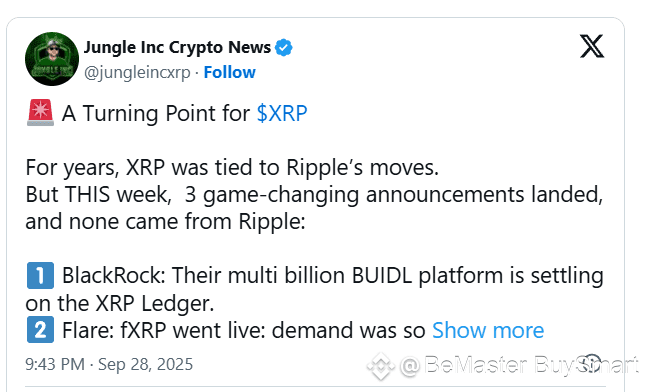Click the BlackRock BUIDL platform sentence
This screenshot has width=646, height=392.
[x=315, y=289]
